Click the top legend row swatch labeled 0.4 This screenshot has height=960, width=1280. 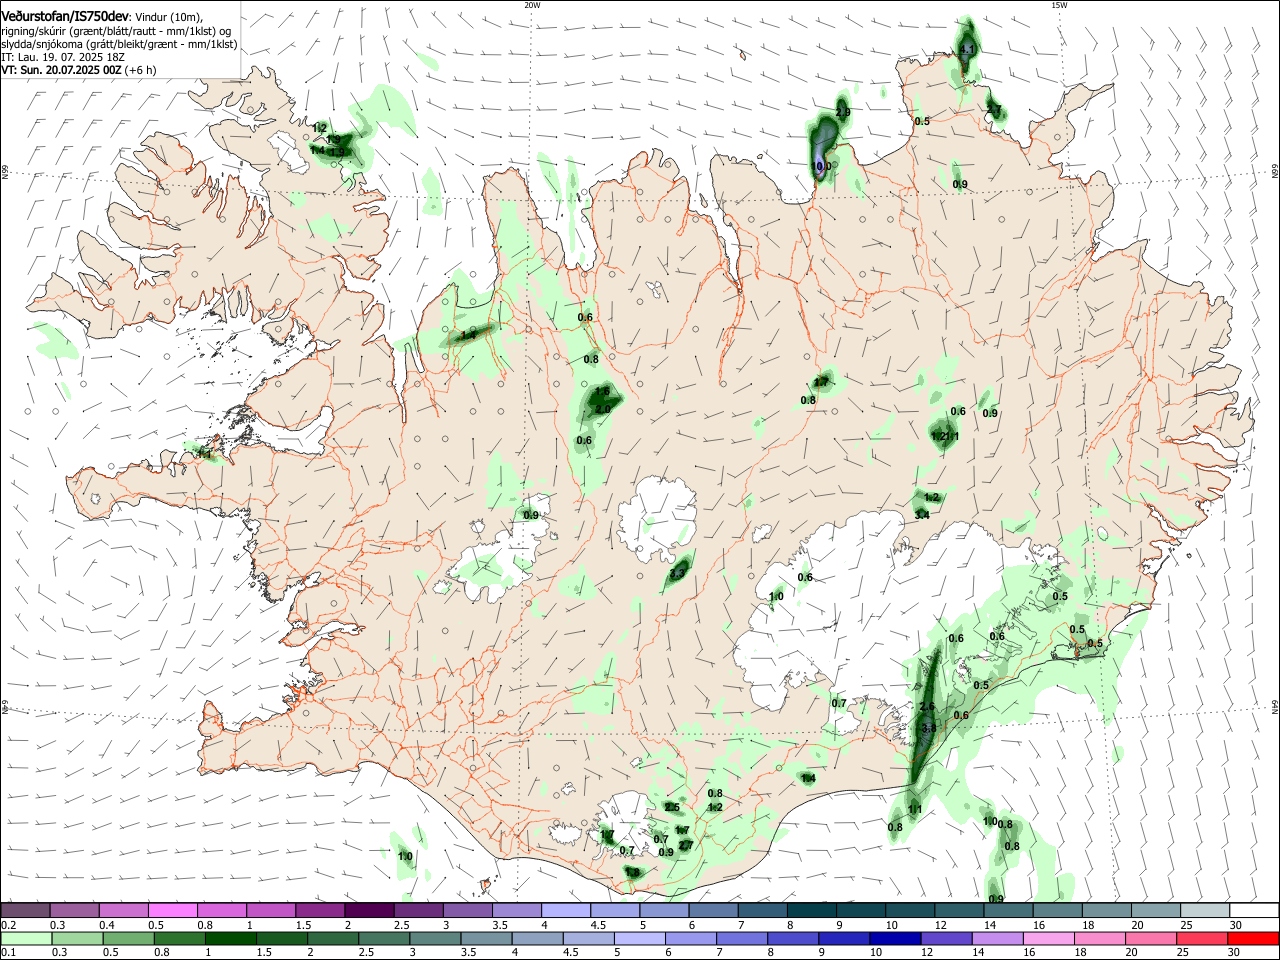123,910
